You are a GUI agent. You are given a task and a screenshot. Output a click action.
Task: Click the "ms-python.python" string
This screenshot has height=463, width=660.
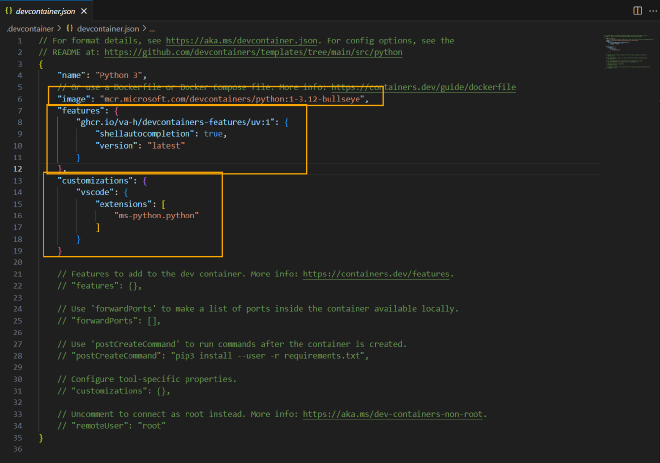tap(157, 216)
